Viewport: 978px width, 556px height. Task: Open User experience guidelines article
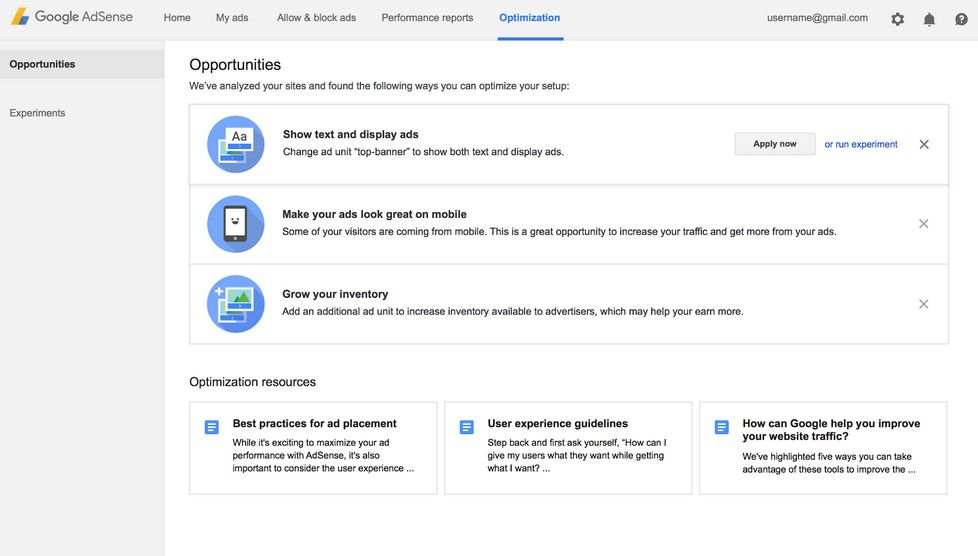568,448
